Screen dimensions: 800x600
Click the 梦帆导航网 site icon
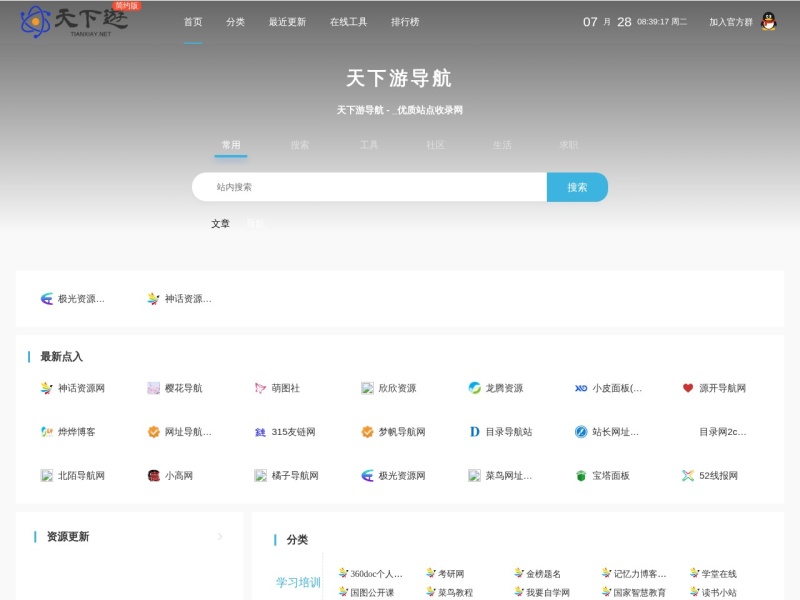coord(367,432)
